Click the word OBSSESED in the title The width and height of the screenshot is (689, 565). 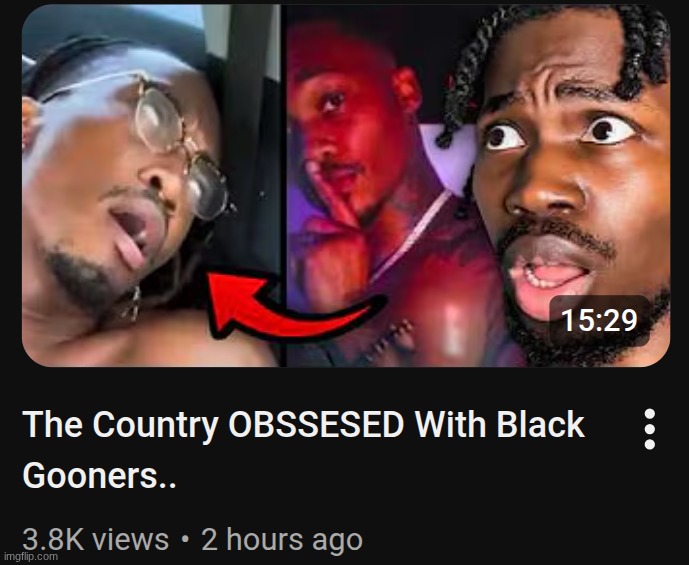(316, 424)
